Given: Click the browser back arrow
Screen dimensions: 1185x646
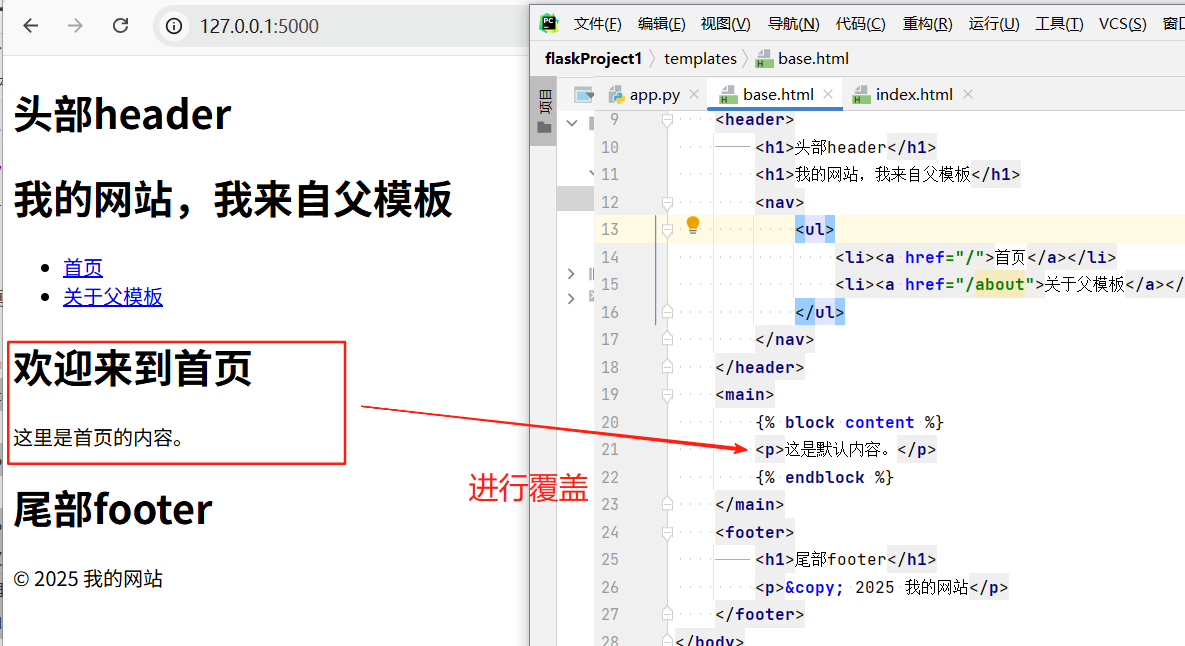Looking at the screenshot, I should [30, 26].
